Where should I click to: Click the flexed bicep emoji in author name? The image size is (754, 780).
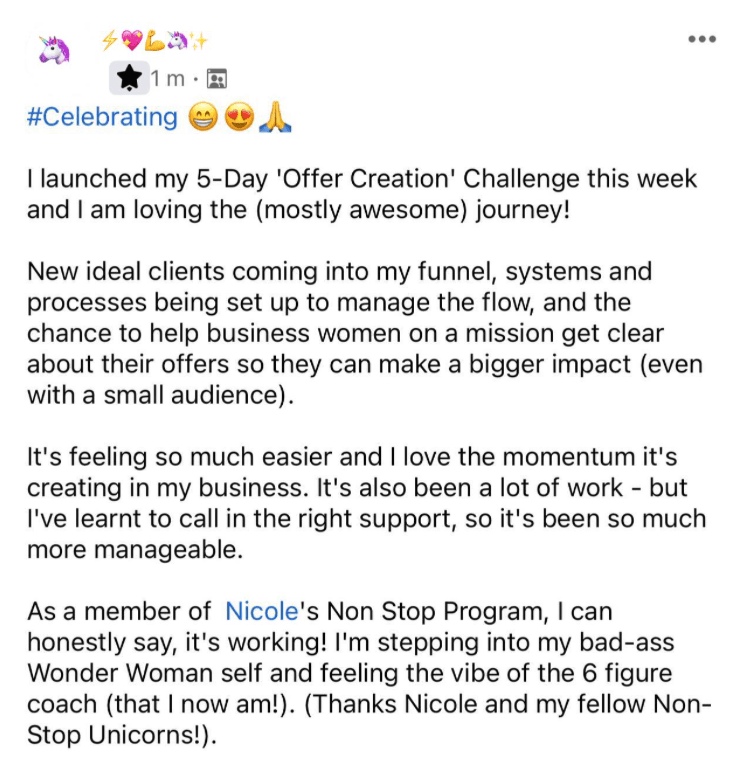(154, 40)
